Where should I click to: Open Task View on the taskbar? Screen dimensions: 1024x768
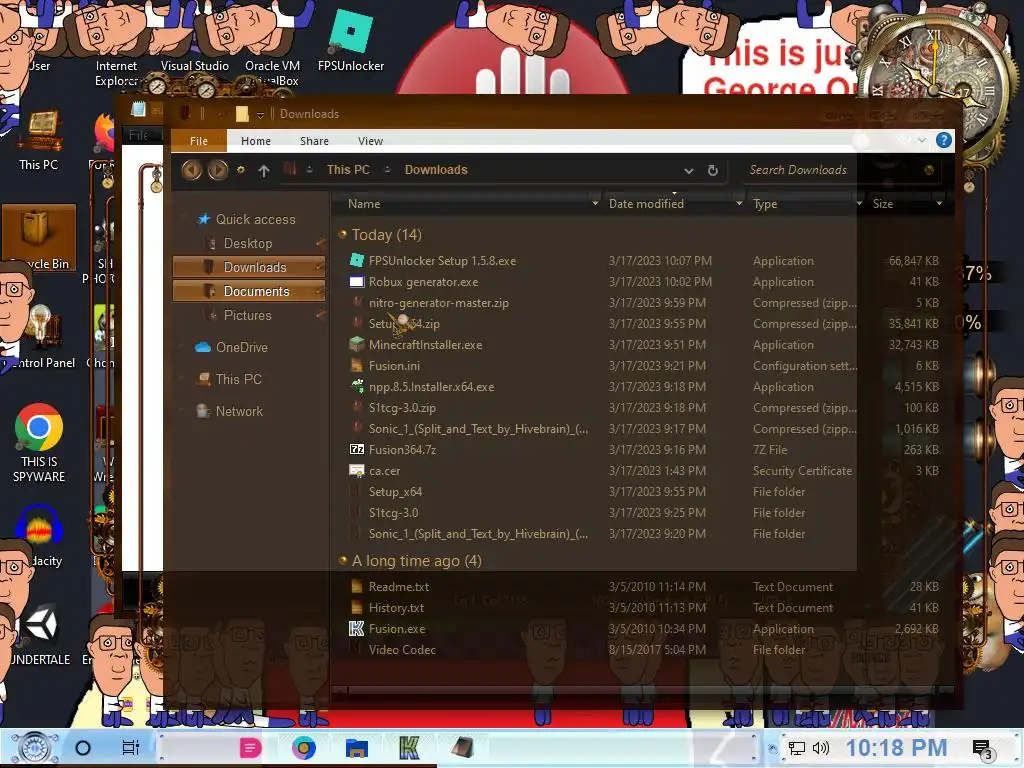click(131, 748)
